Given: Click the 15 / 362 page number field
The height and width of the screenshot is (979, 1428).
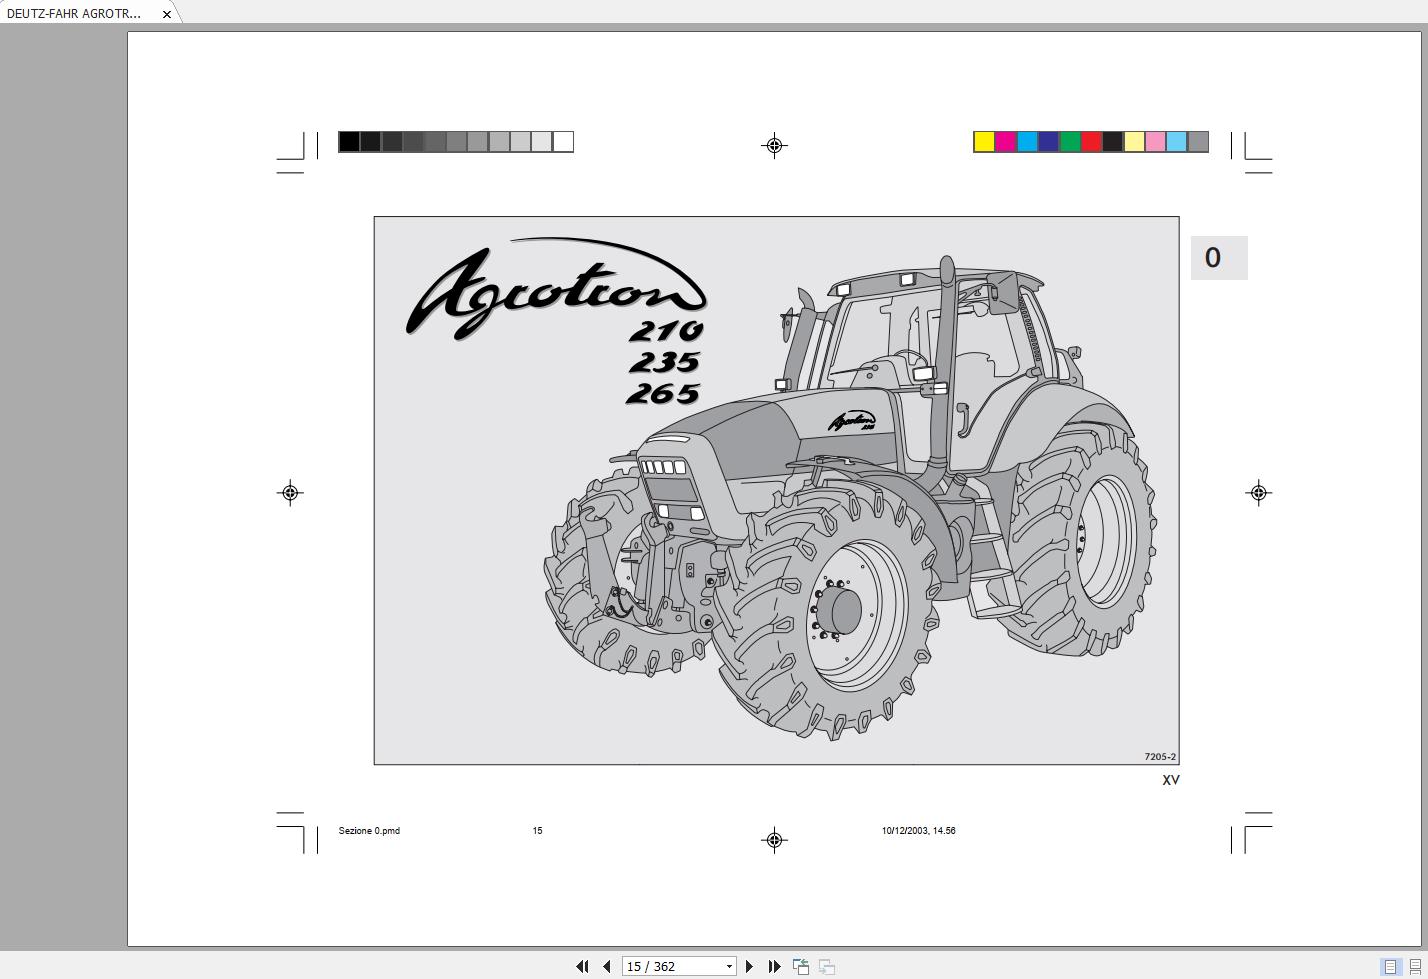Looking at the screenshot, I should [670, 966].
